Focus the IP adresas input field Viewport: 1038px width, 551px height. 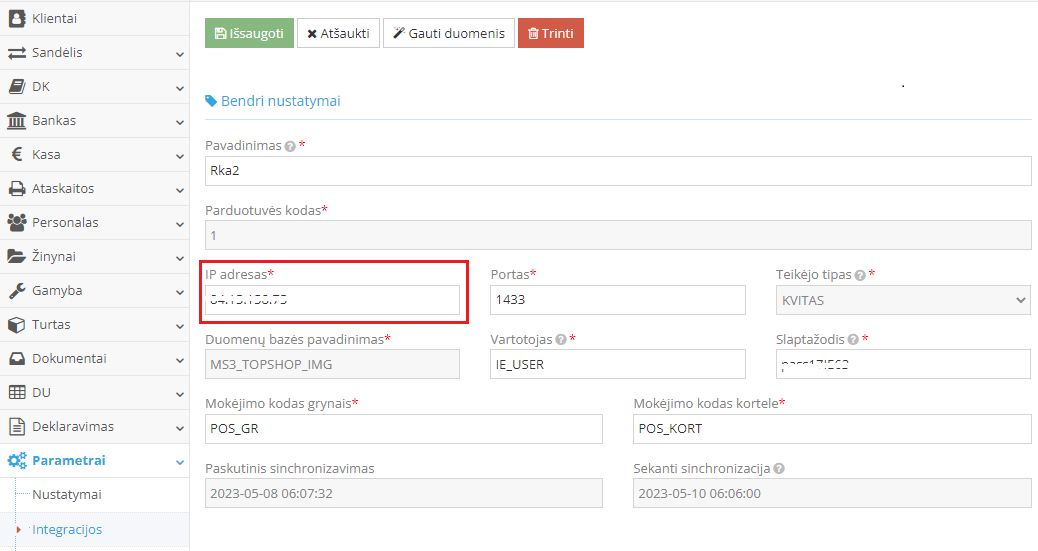(x=332, y=300)
